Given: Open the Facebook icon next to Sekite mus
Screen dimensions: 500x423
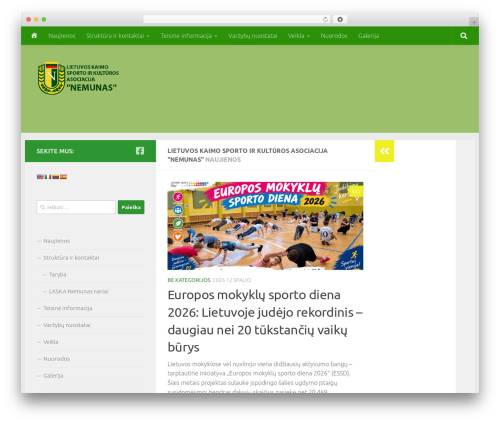Looking at the screenshot, I should [140, 151].
